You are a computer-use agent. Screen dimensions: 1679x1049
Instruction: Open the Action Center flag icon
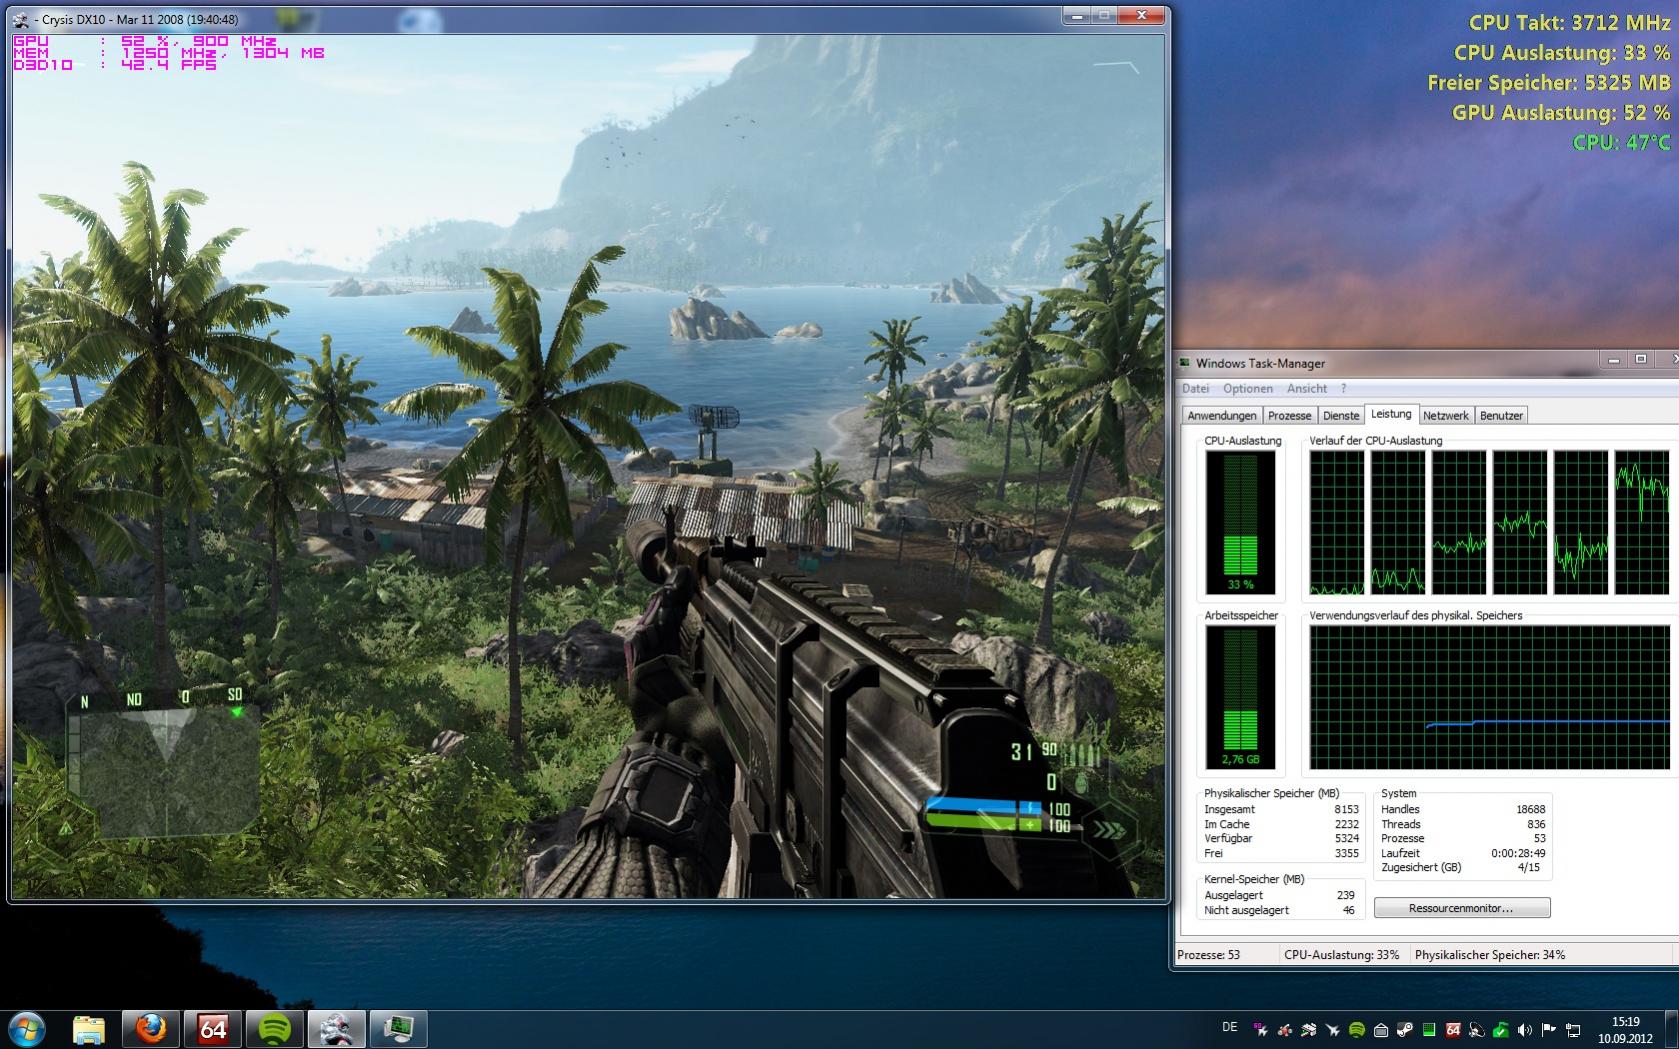pos(1549,1029)
